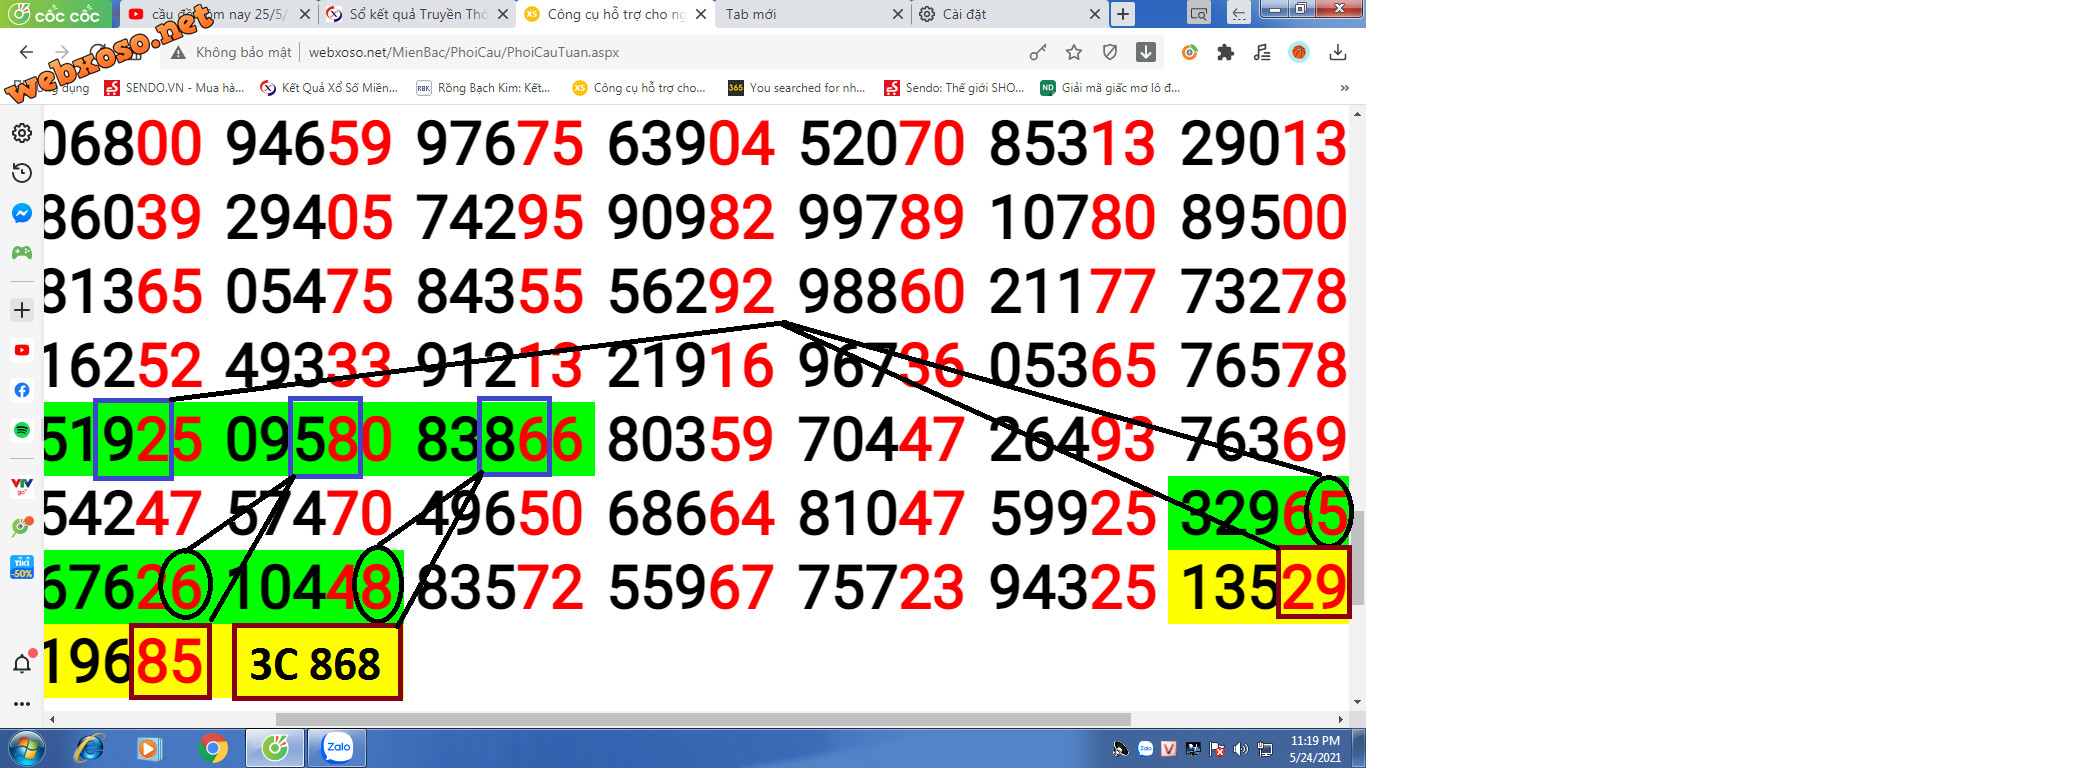Open browsing history from the sidebar
Screen dimensions: 2074x768
tap(21, 173)
